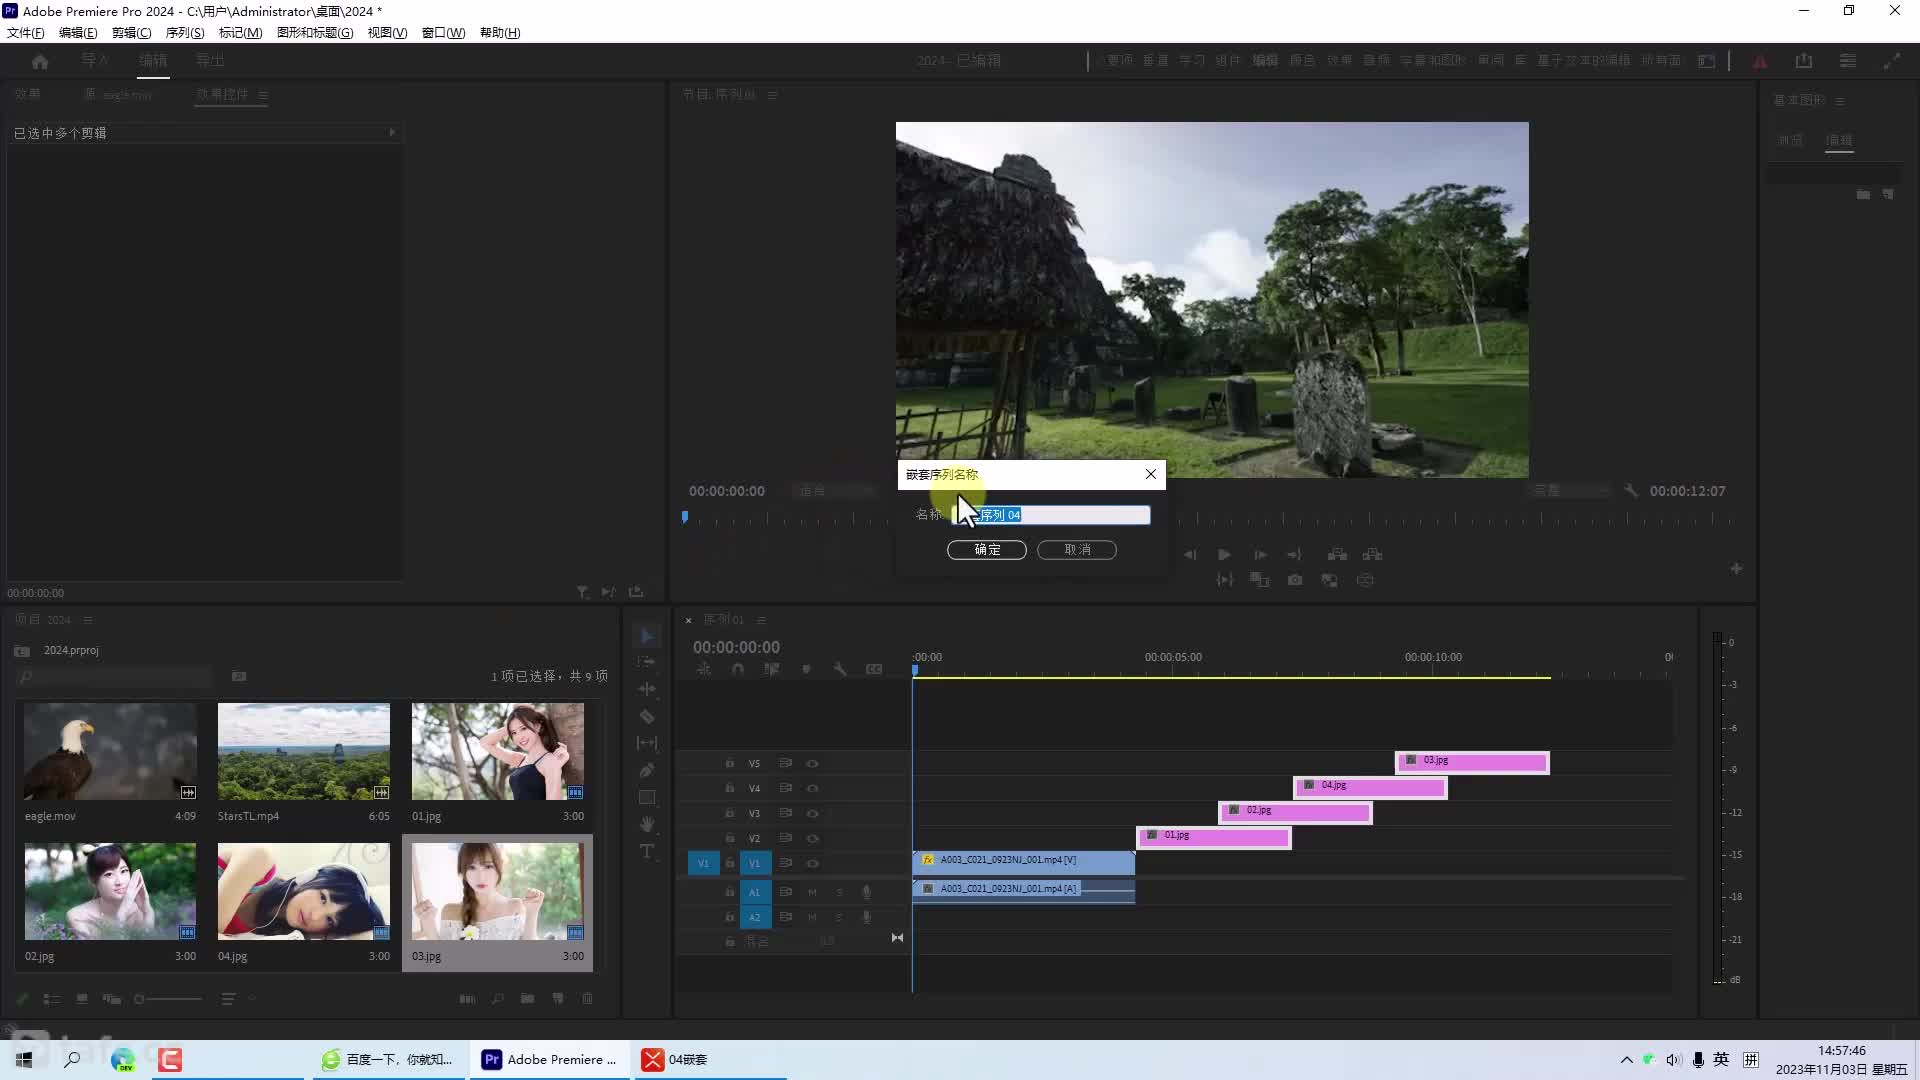Enable voice-over record on A1
This screenshot has height=1080, width=1920.
(867, 892)
